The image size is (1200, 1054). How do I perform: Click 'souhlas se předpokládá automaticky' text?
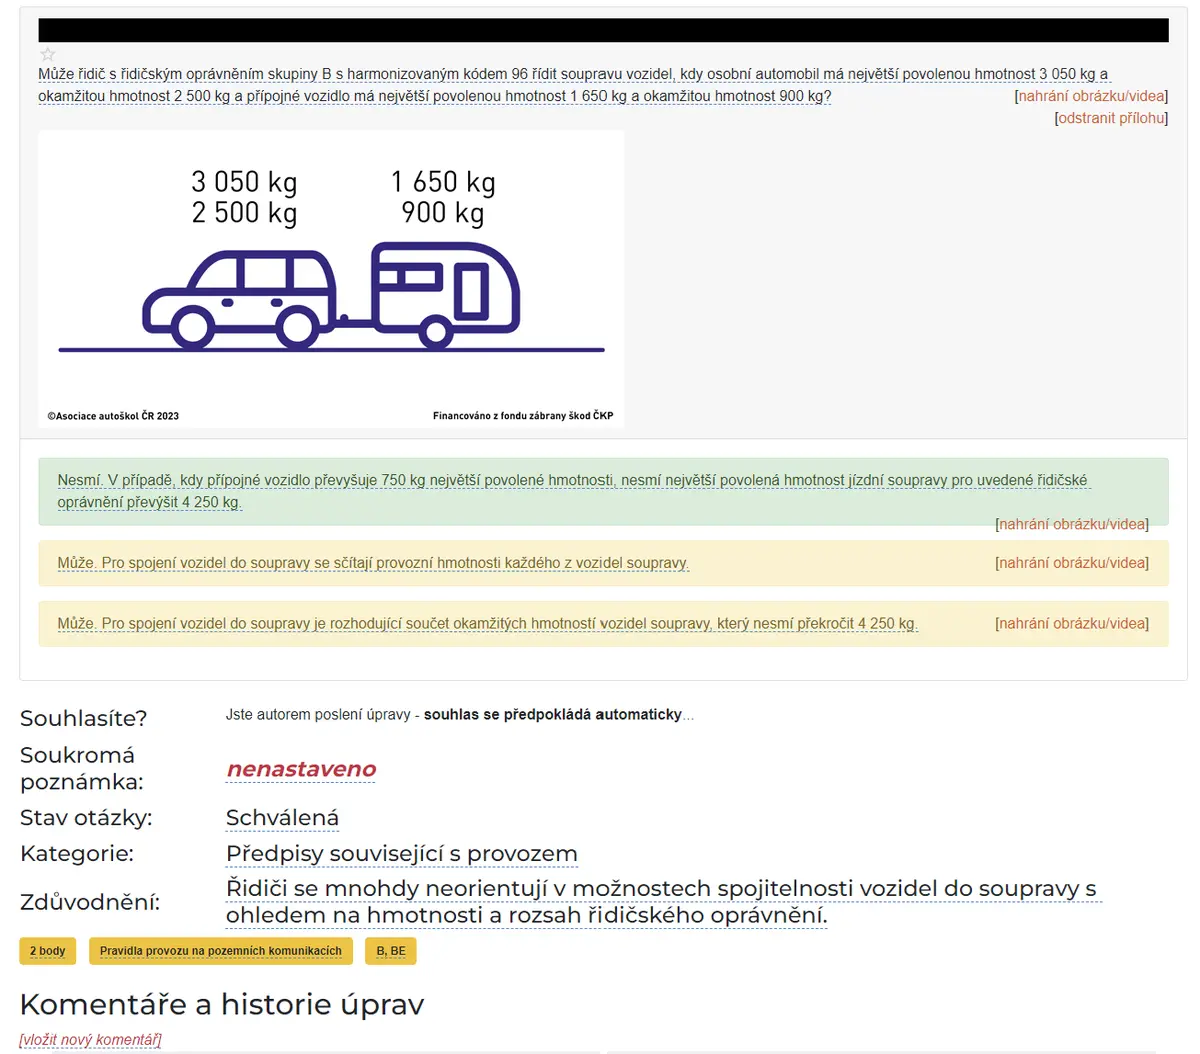553,715
